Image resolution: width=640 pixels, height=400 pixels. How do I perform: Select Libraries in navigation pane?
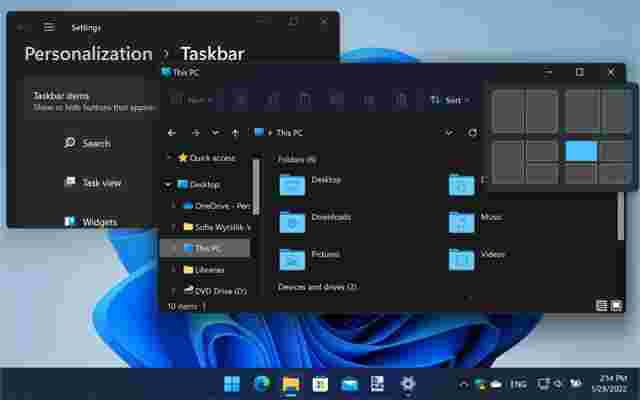point(204,270)
